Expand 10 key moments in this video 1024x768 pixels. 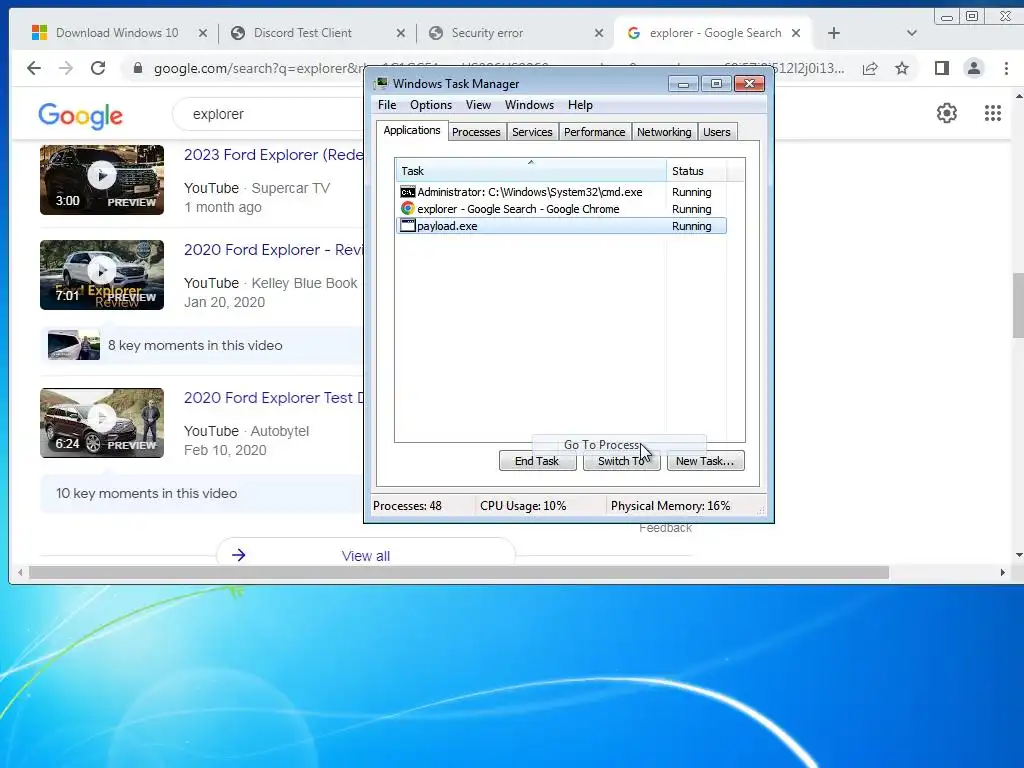(202, 494)
